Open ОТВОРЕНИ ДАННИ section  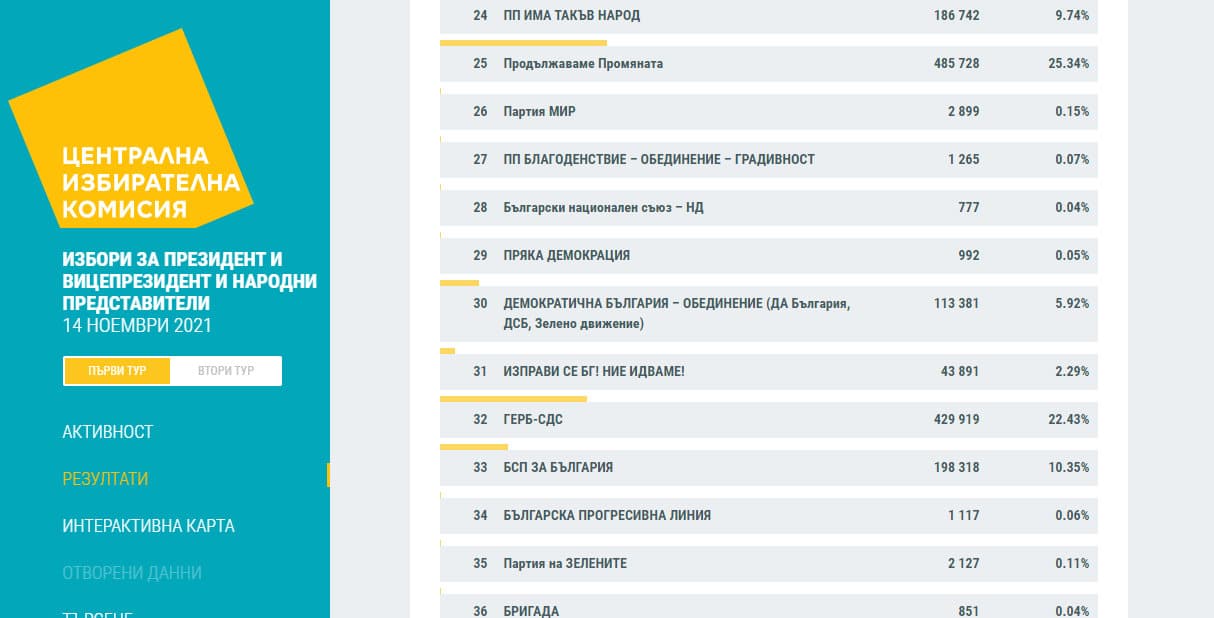(x=132, y=573)
